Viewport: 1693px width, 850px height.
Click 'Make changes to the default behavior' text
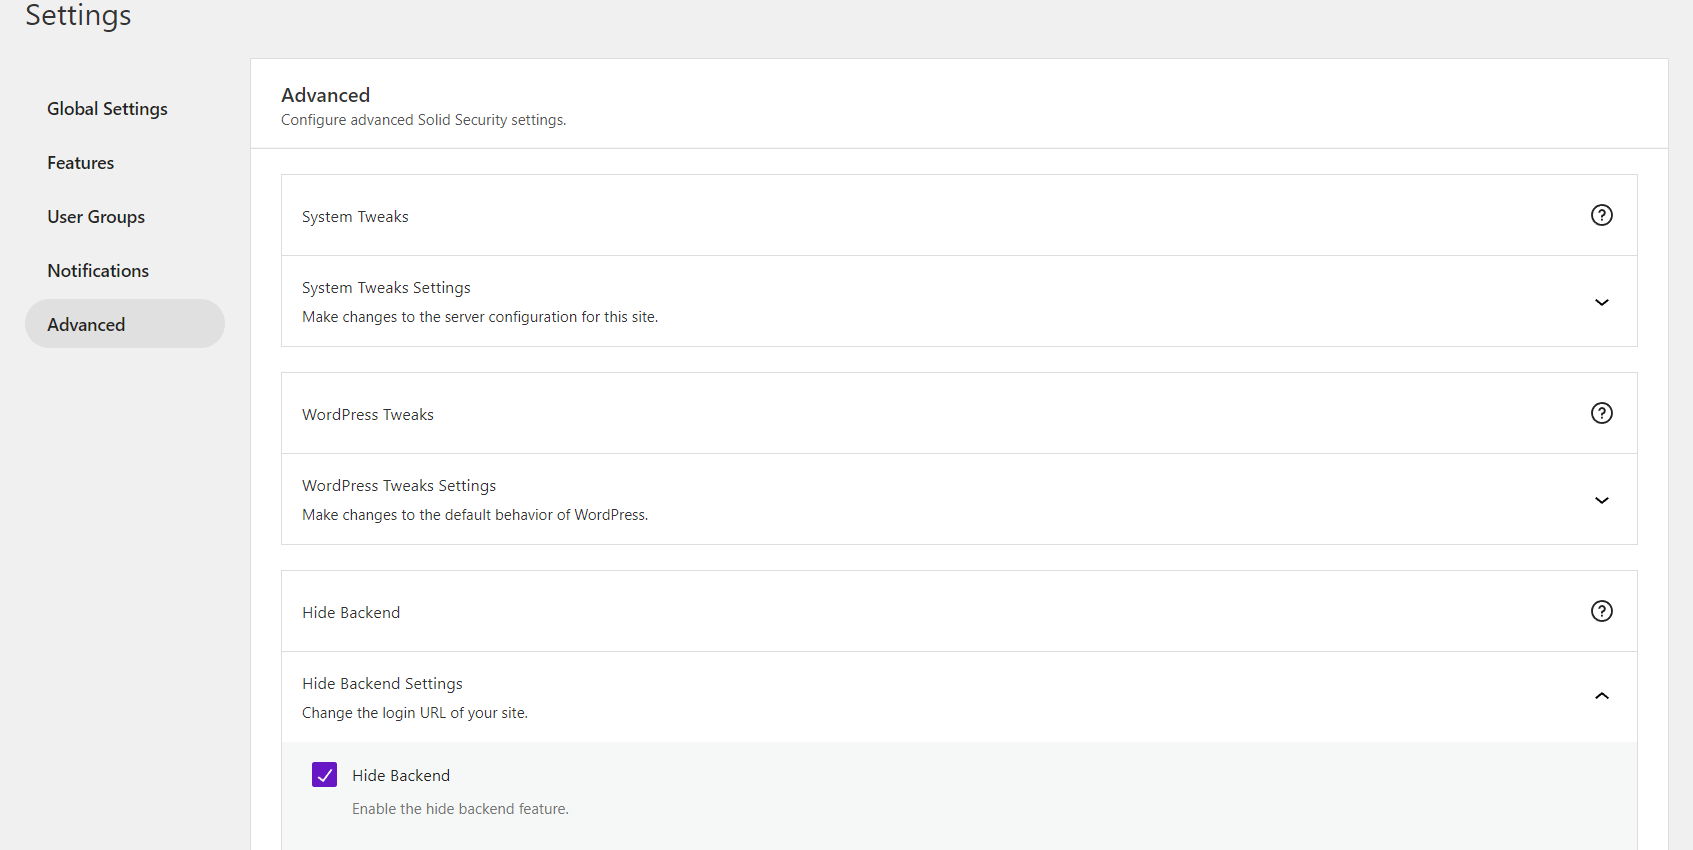[x=475, y=515]
